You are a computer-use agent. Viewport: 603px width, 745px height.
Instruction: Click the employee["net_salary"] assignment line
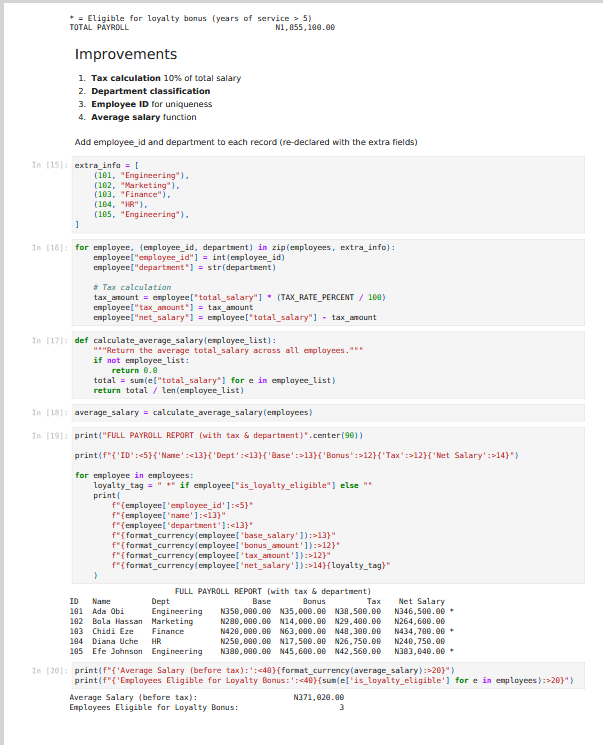pyautogui.click(x=235, y=317)
